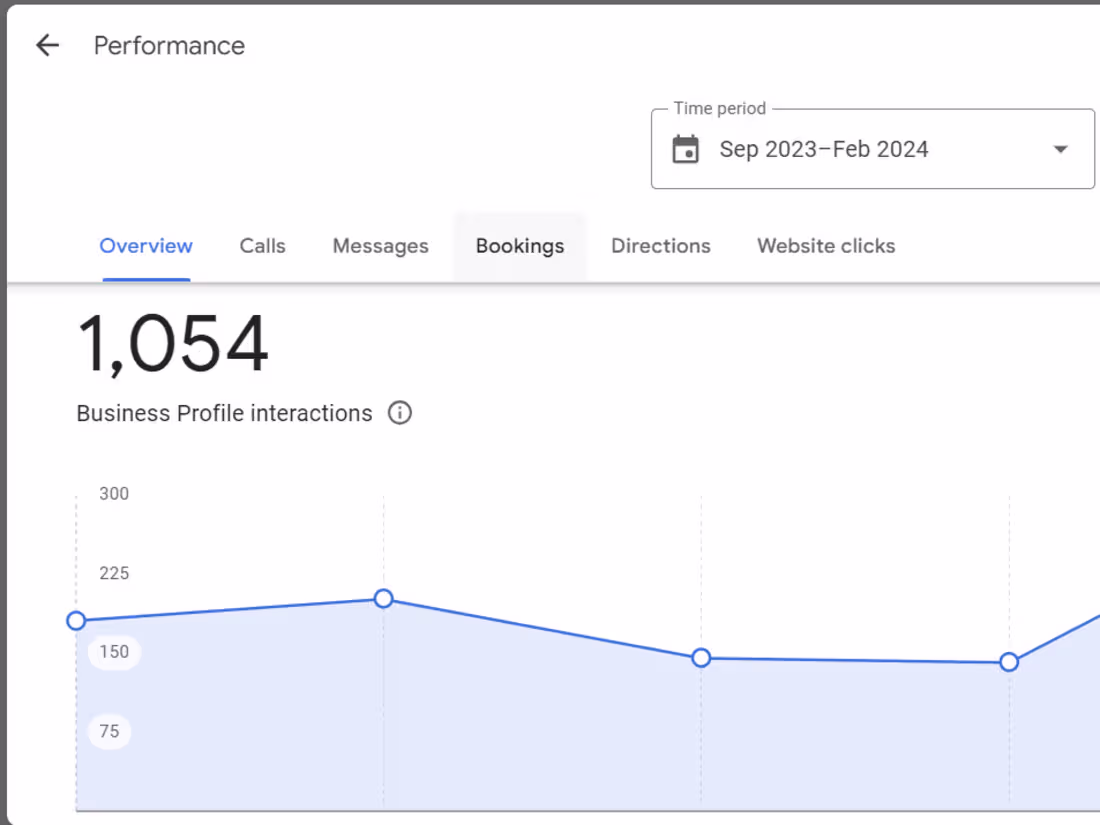1100x825 pixels.
Task: Click the 1,054 interactions total
Action: click(173, 345)
